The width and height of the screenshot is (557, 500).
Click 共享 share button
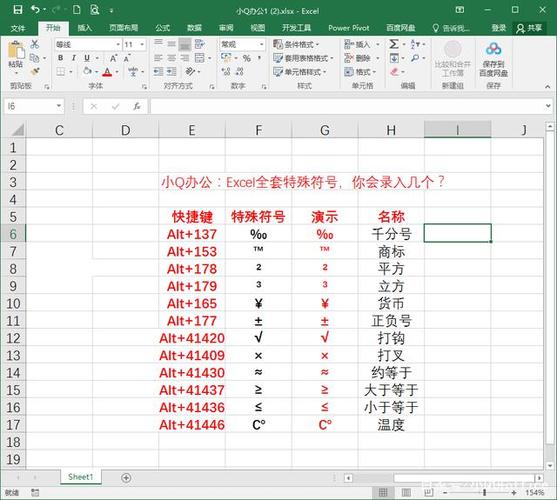tap(529, 28)
